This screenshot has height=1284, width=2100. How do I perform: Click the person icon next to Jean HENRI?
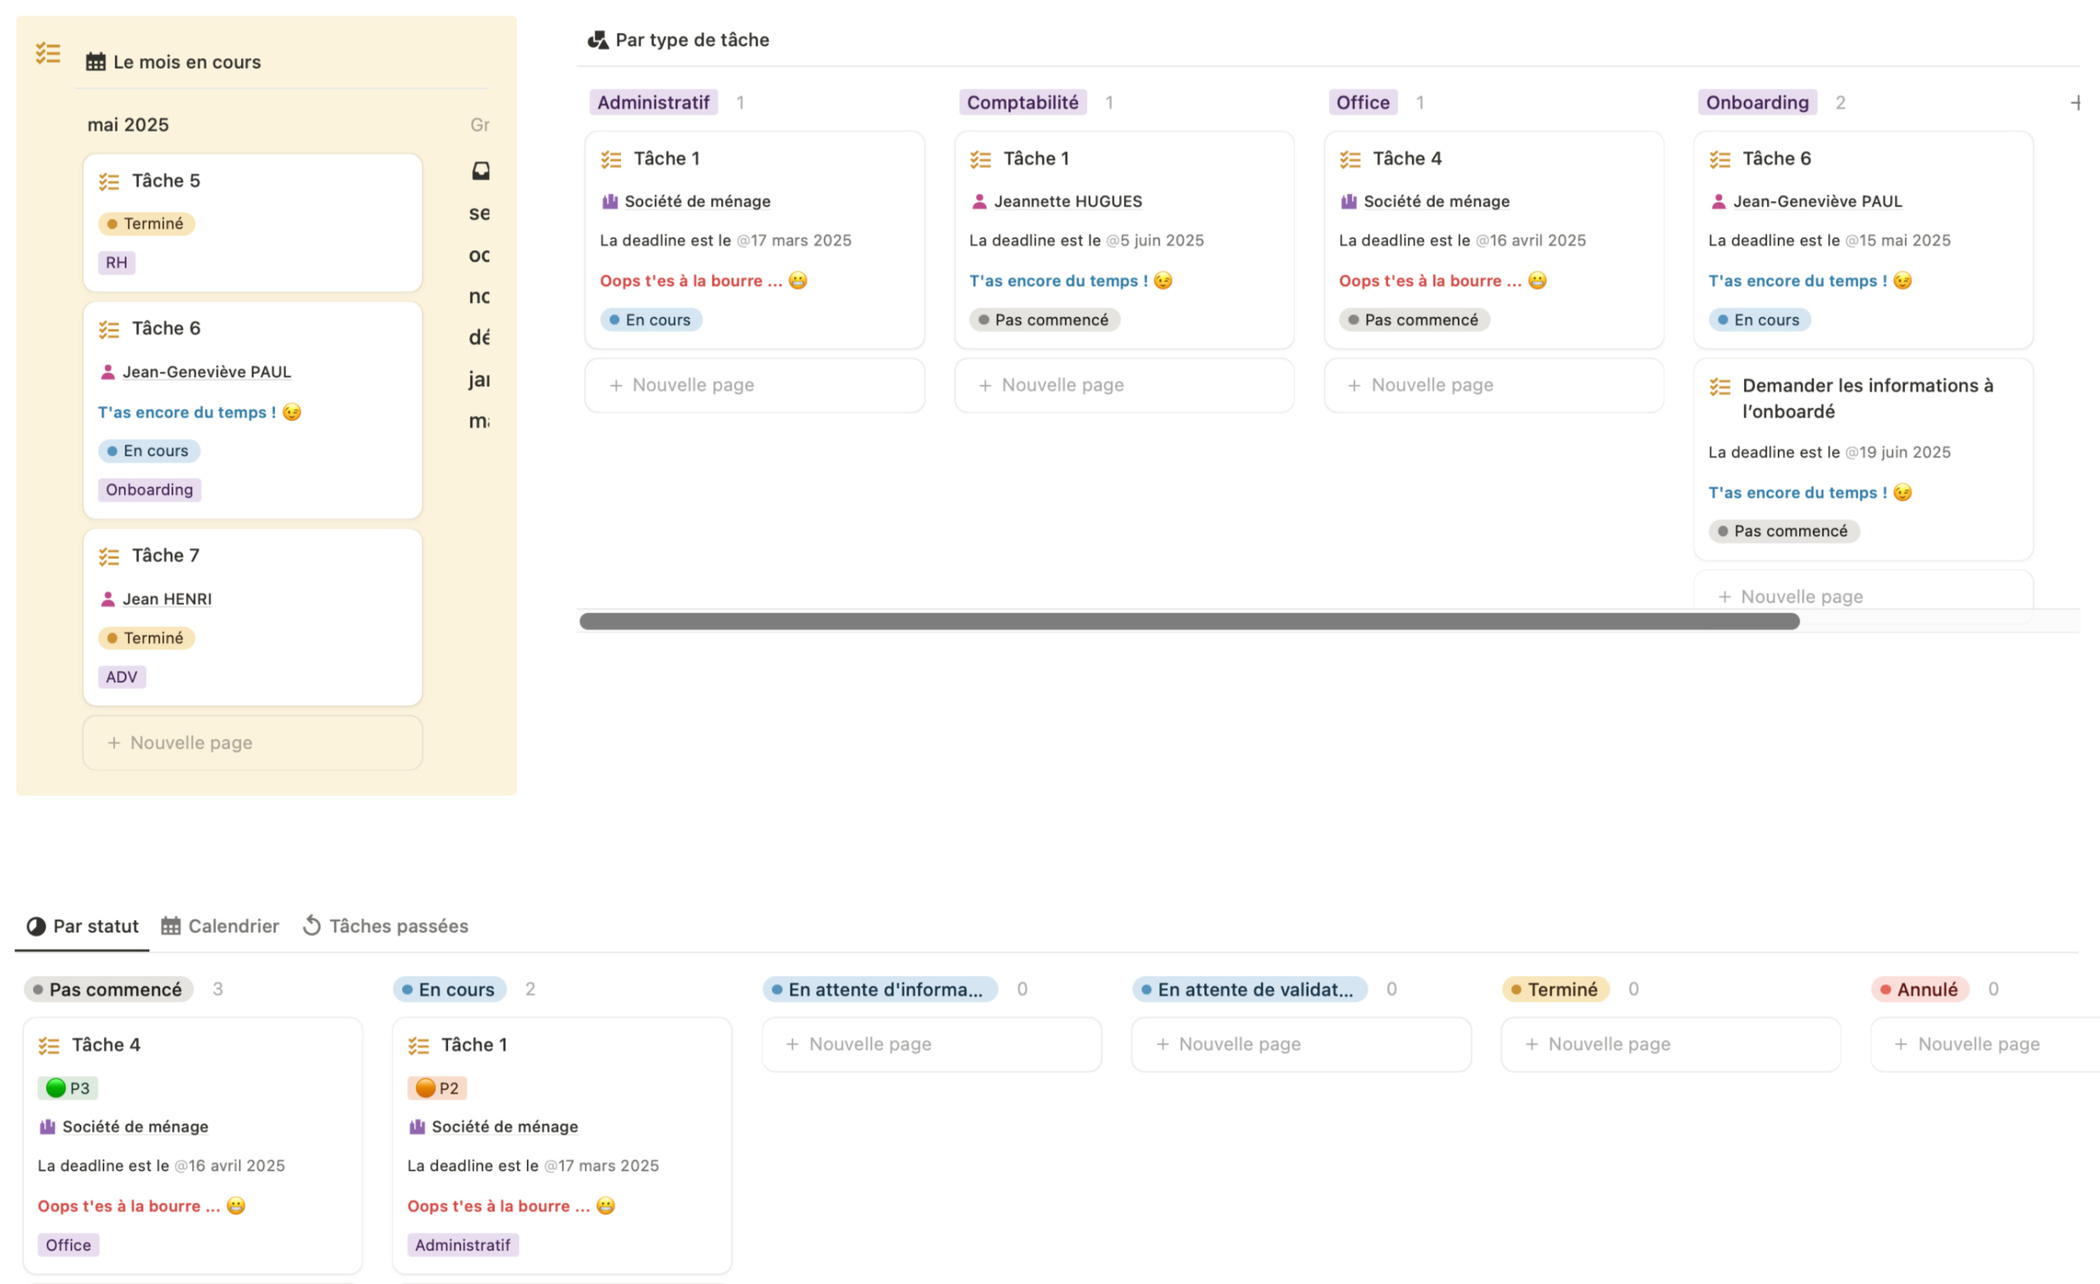coord(106,598)
